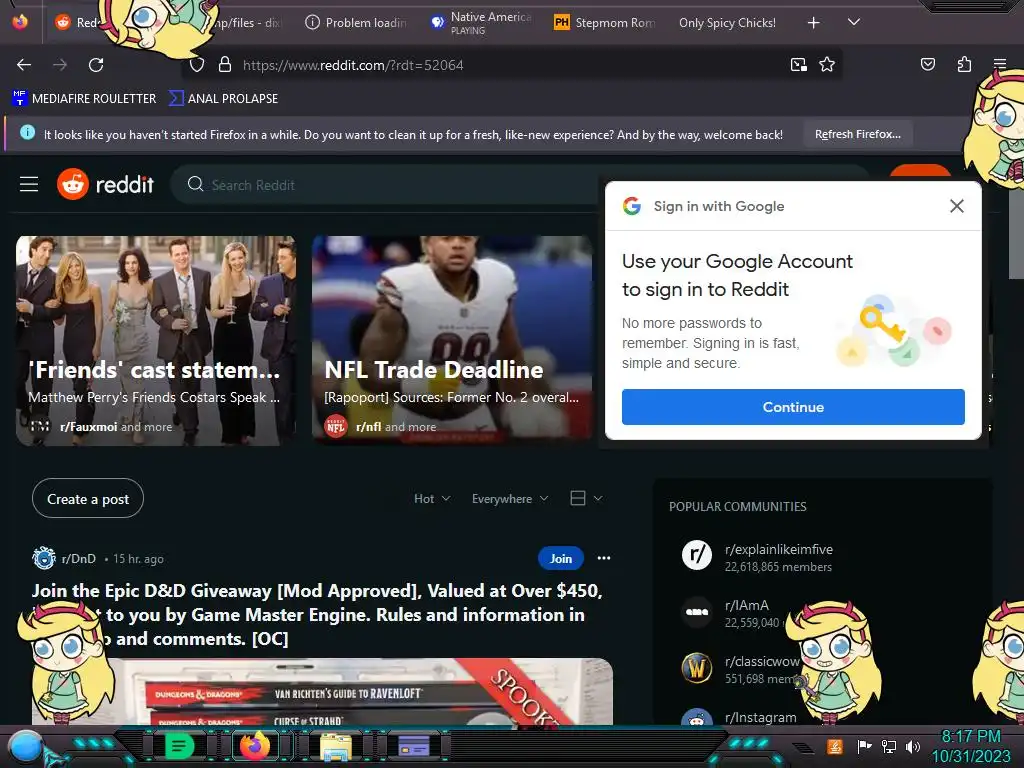Expand the Hot sort dropdown
The width and height of the screenshot is (1024, 768).
tap(432, 498)
